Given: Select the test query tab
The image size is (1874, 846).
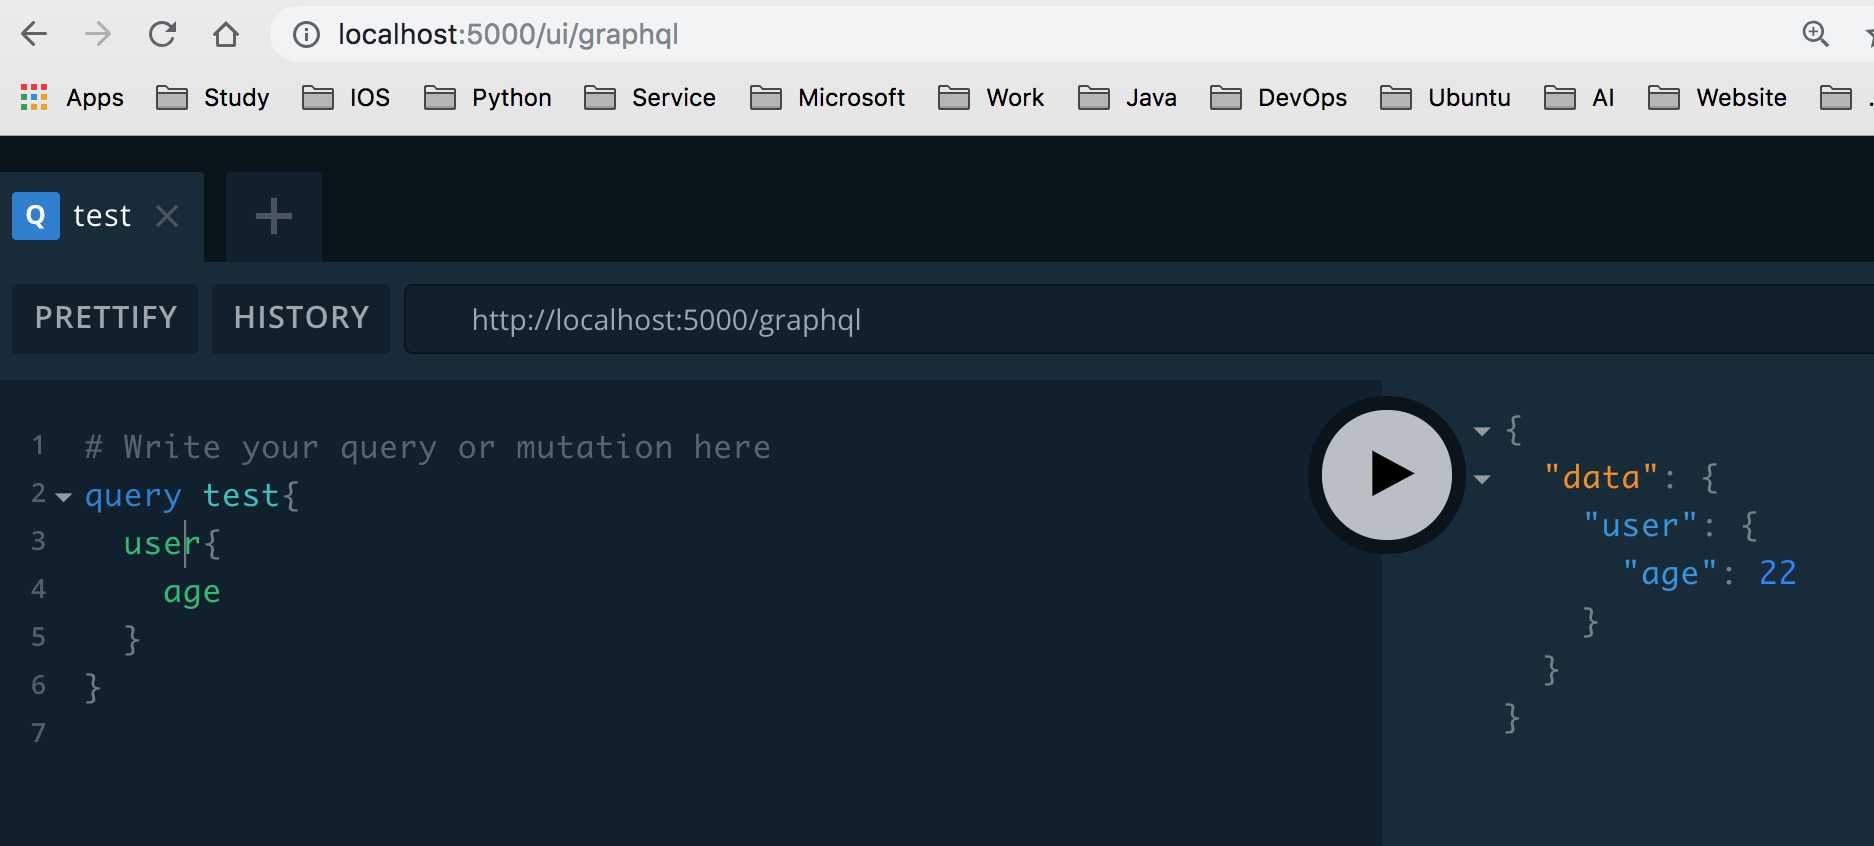Looking at the screenshot, I should pyautogui.click(x=101, y=216).
